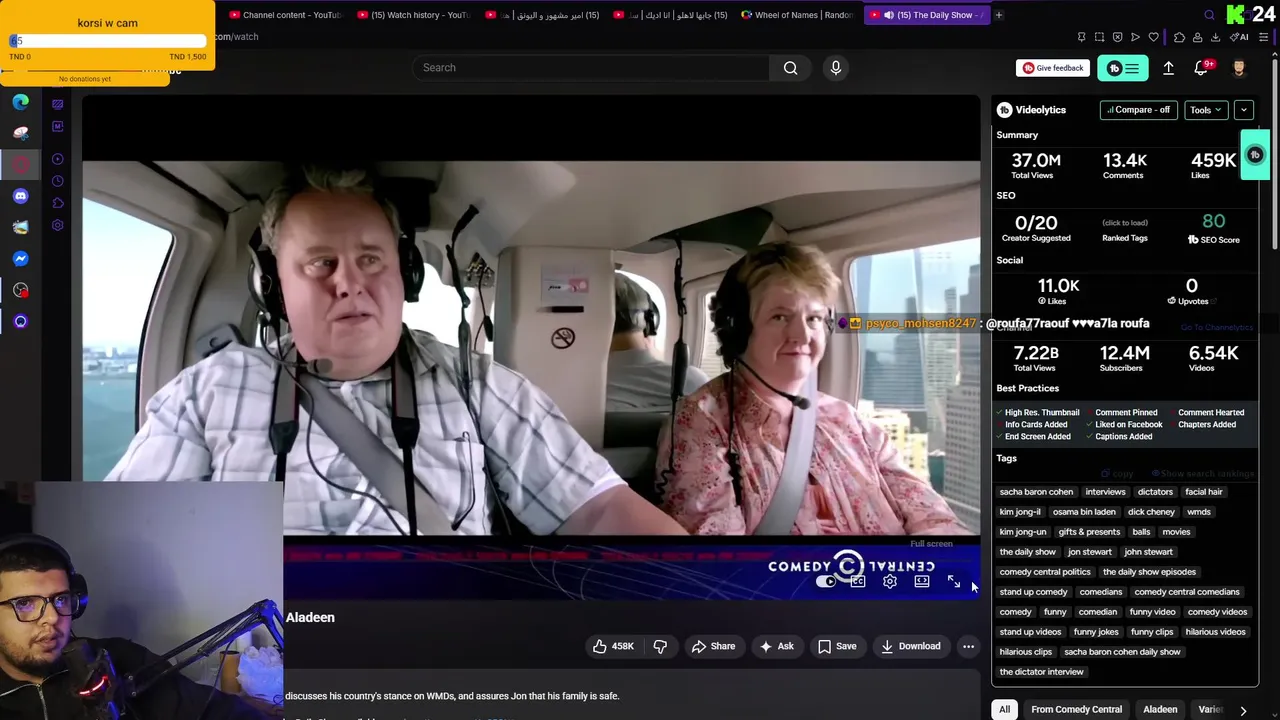
Task: Open video player settings gear
Action: 890,582
